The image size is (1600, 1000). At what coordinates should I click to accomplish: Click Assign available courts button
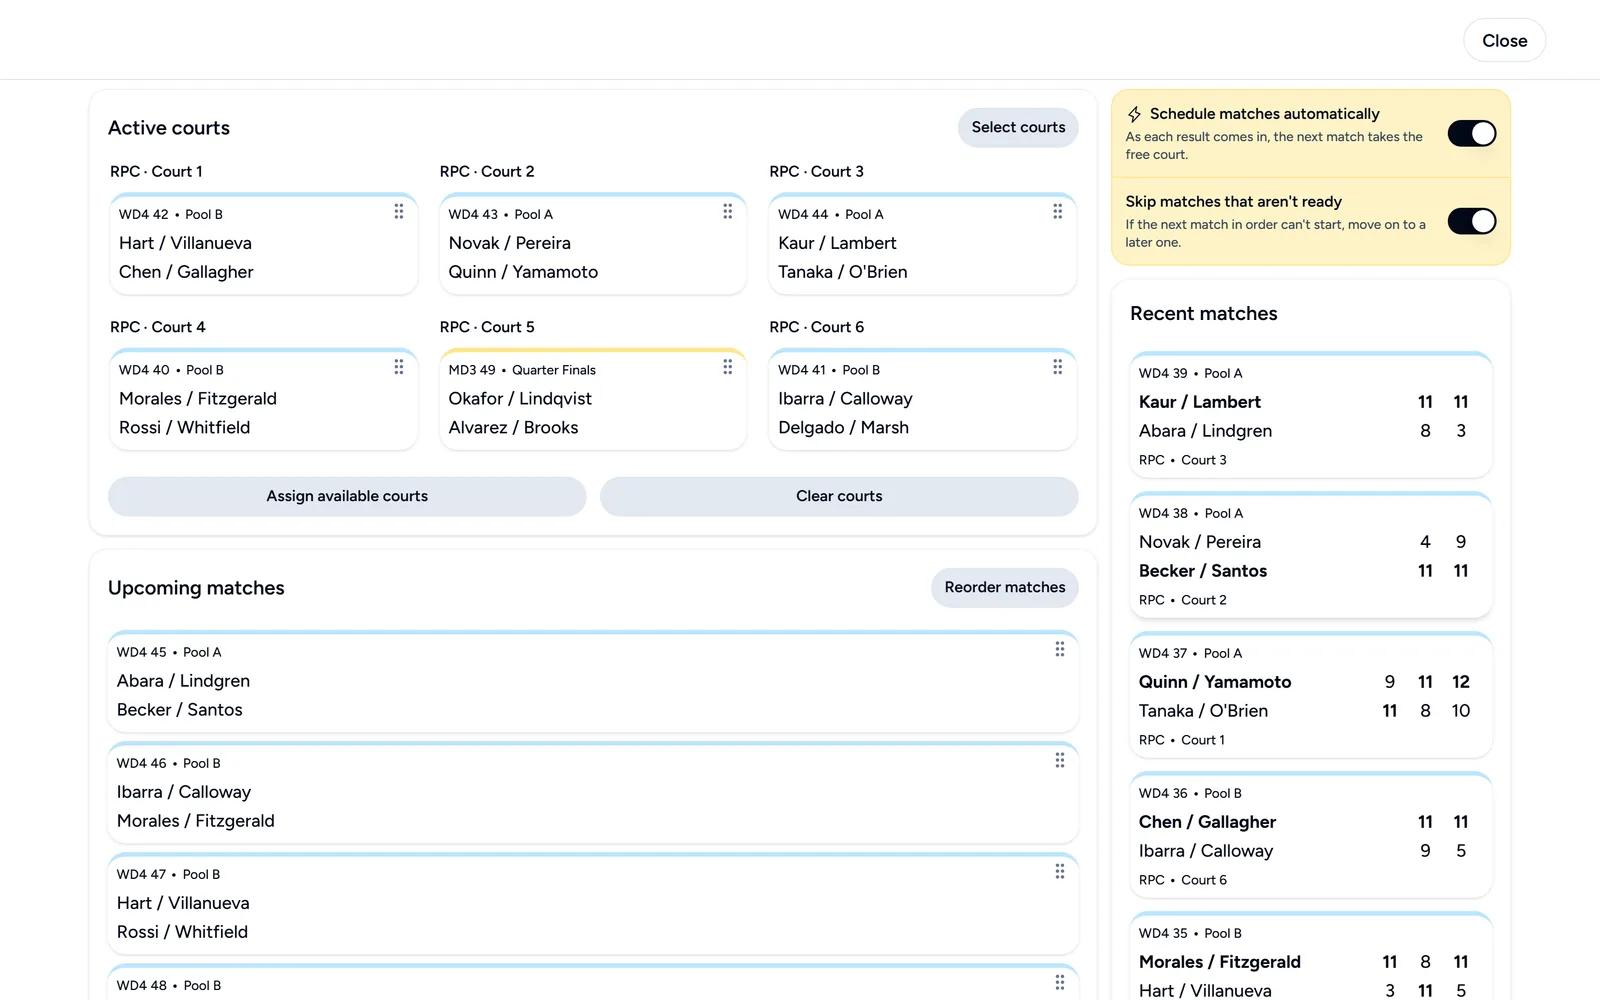click(347, 496)
